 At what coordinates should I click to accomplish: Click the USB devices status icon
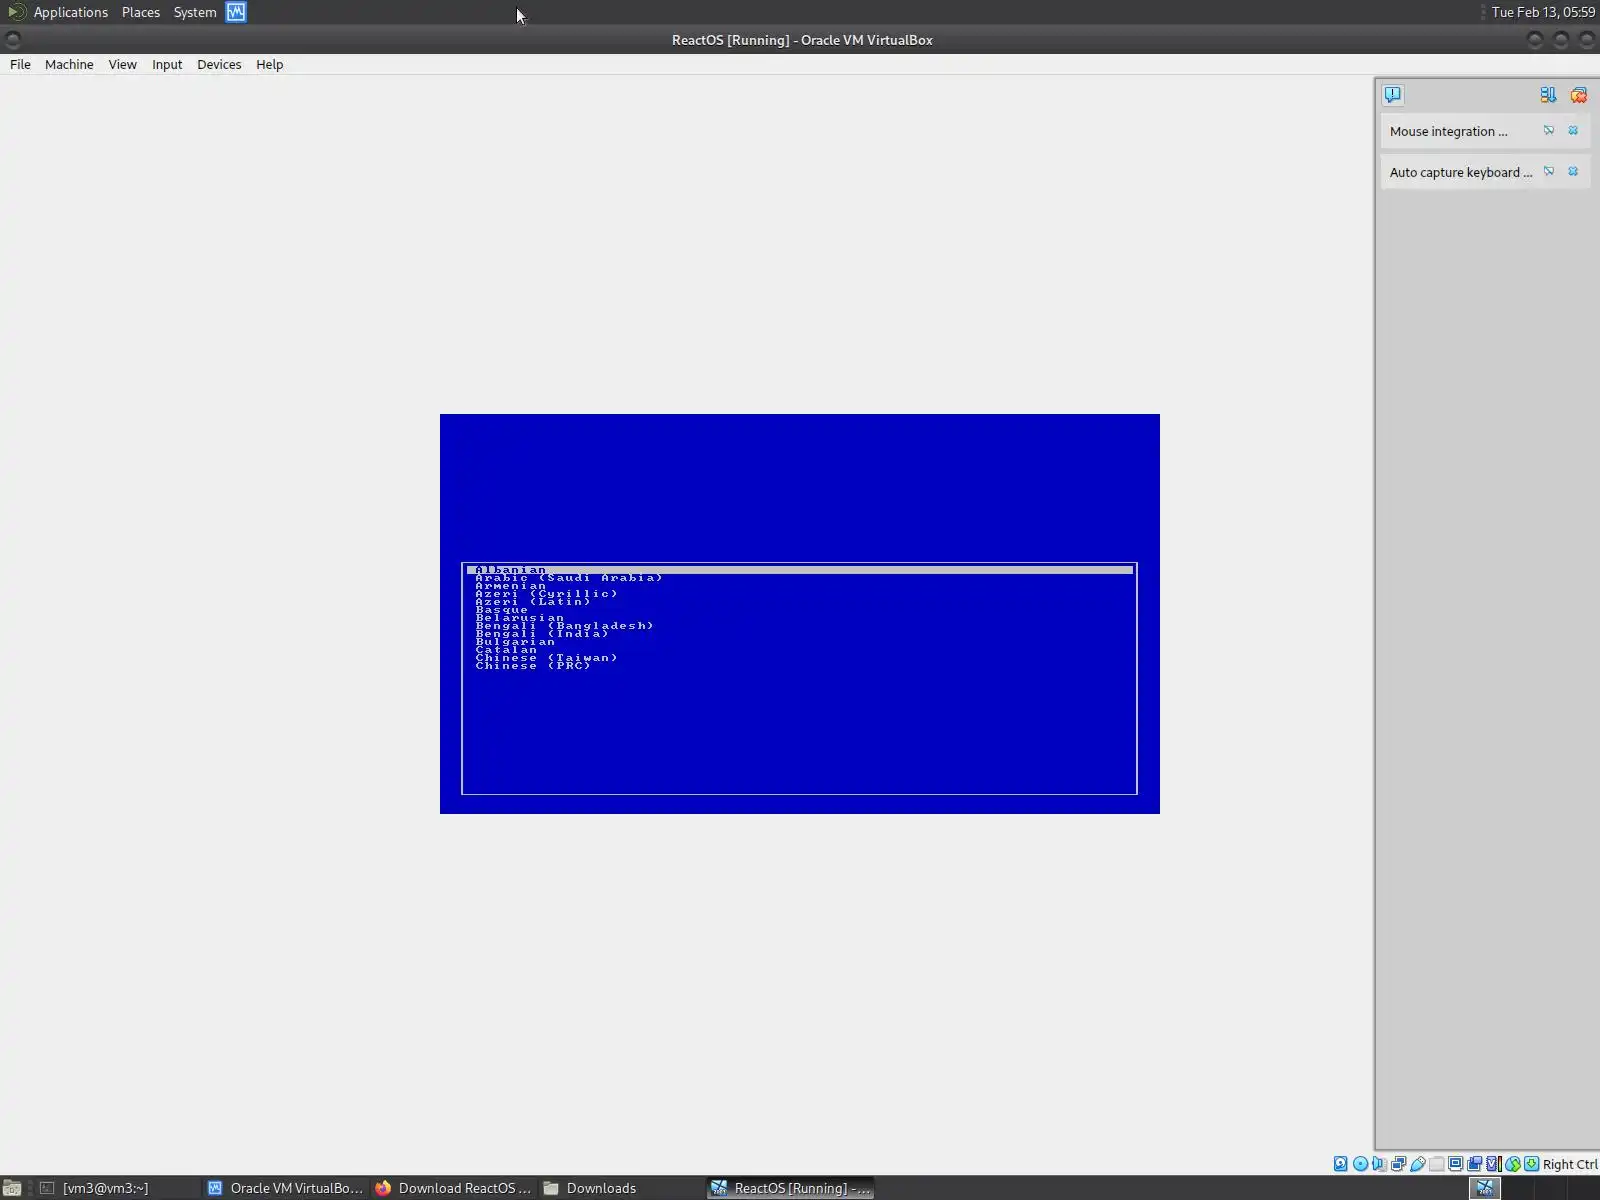tap(1417, 1164)
